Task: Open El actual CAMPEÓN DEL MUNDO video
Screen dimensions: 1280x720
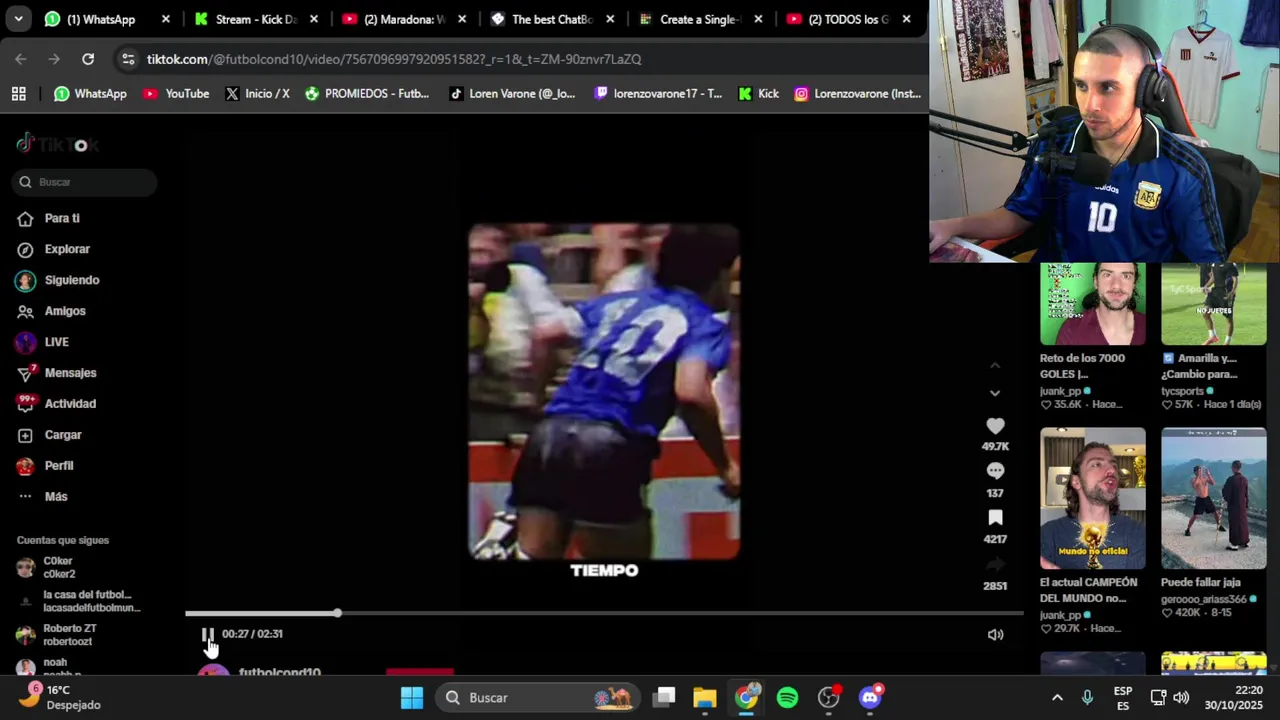Action: tap(1092, 498)
